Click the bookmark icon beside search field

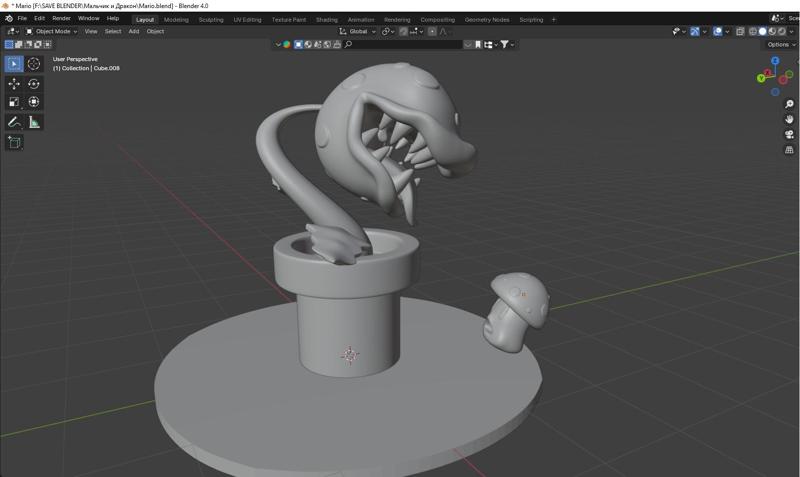click(x=478, y=45)
